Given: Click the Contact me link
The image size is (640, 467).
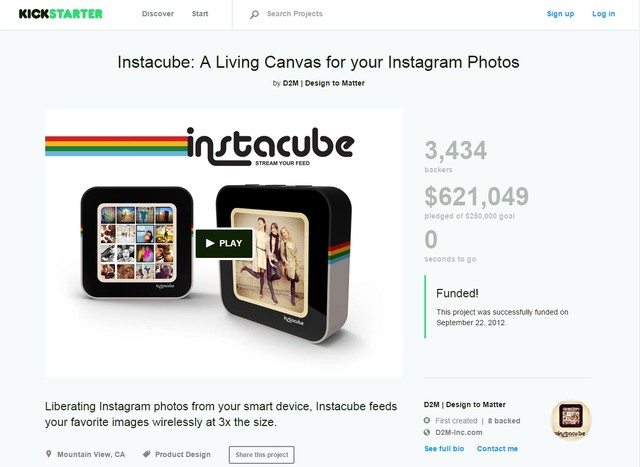Looking at the screenshot, I should click(x=497, y=449).
